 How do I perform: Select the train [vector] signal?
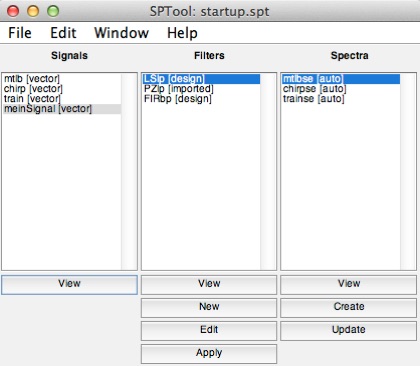[62, 99]
